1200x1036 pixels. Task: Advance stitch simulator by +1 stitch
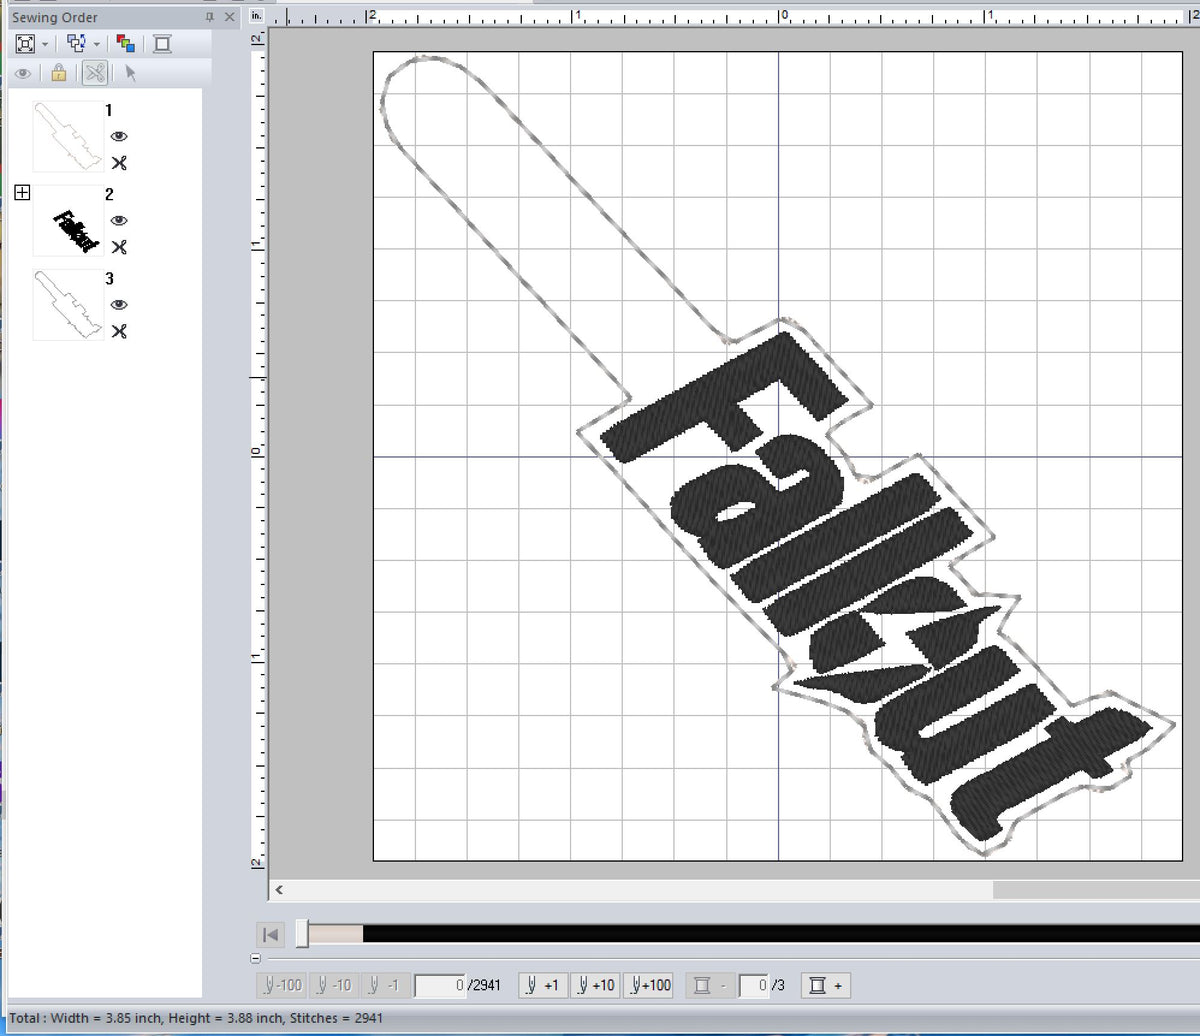543,986
